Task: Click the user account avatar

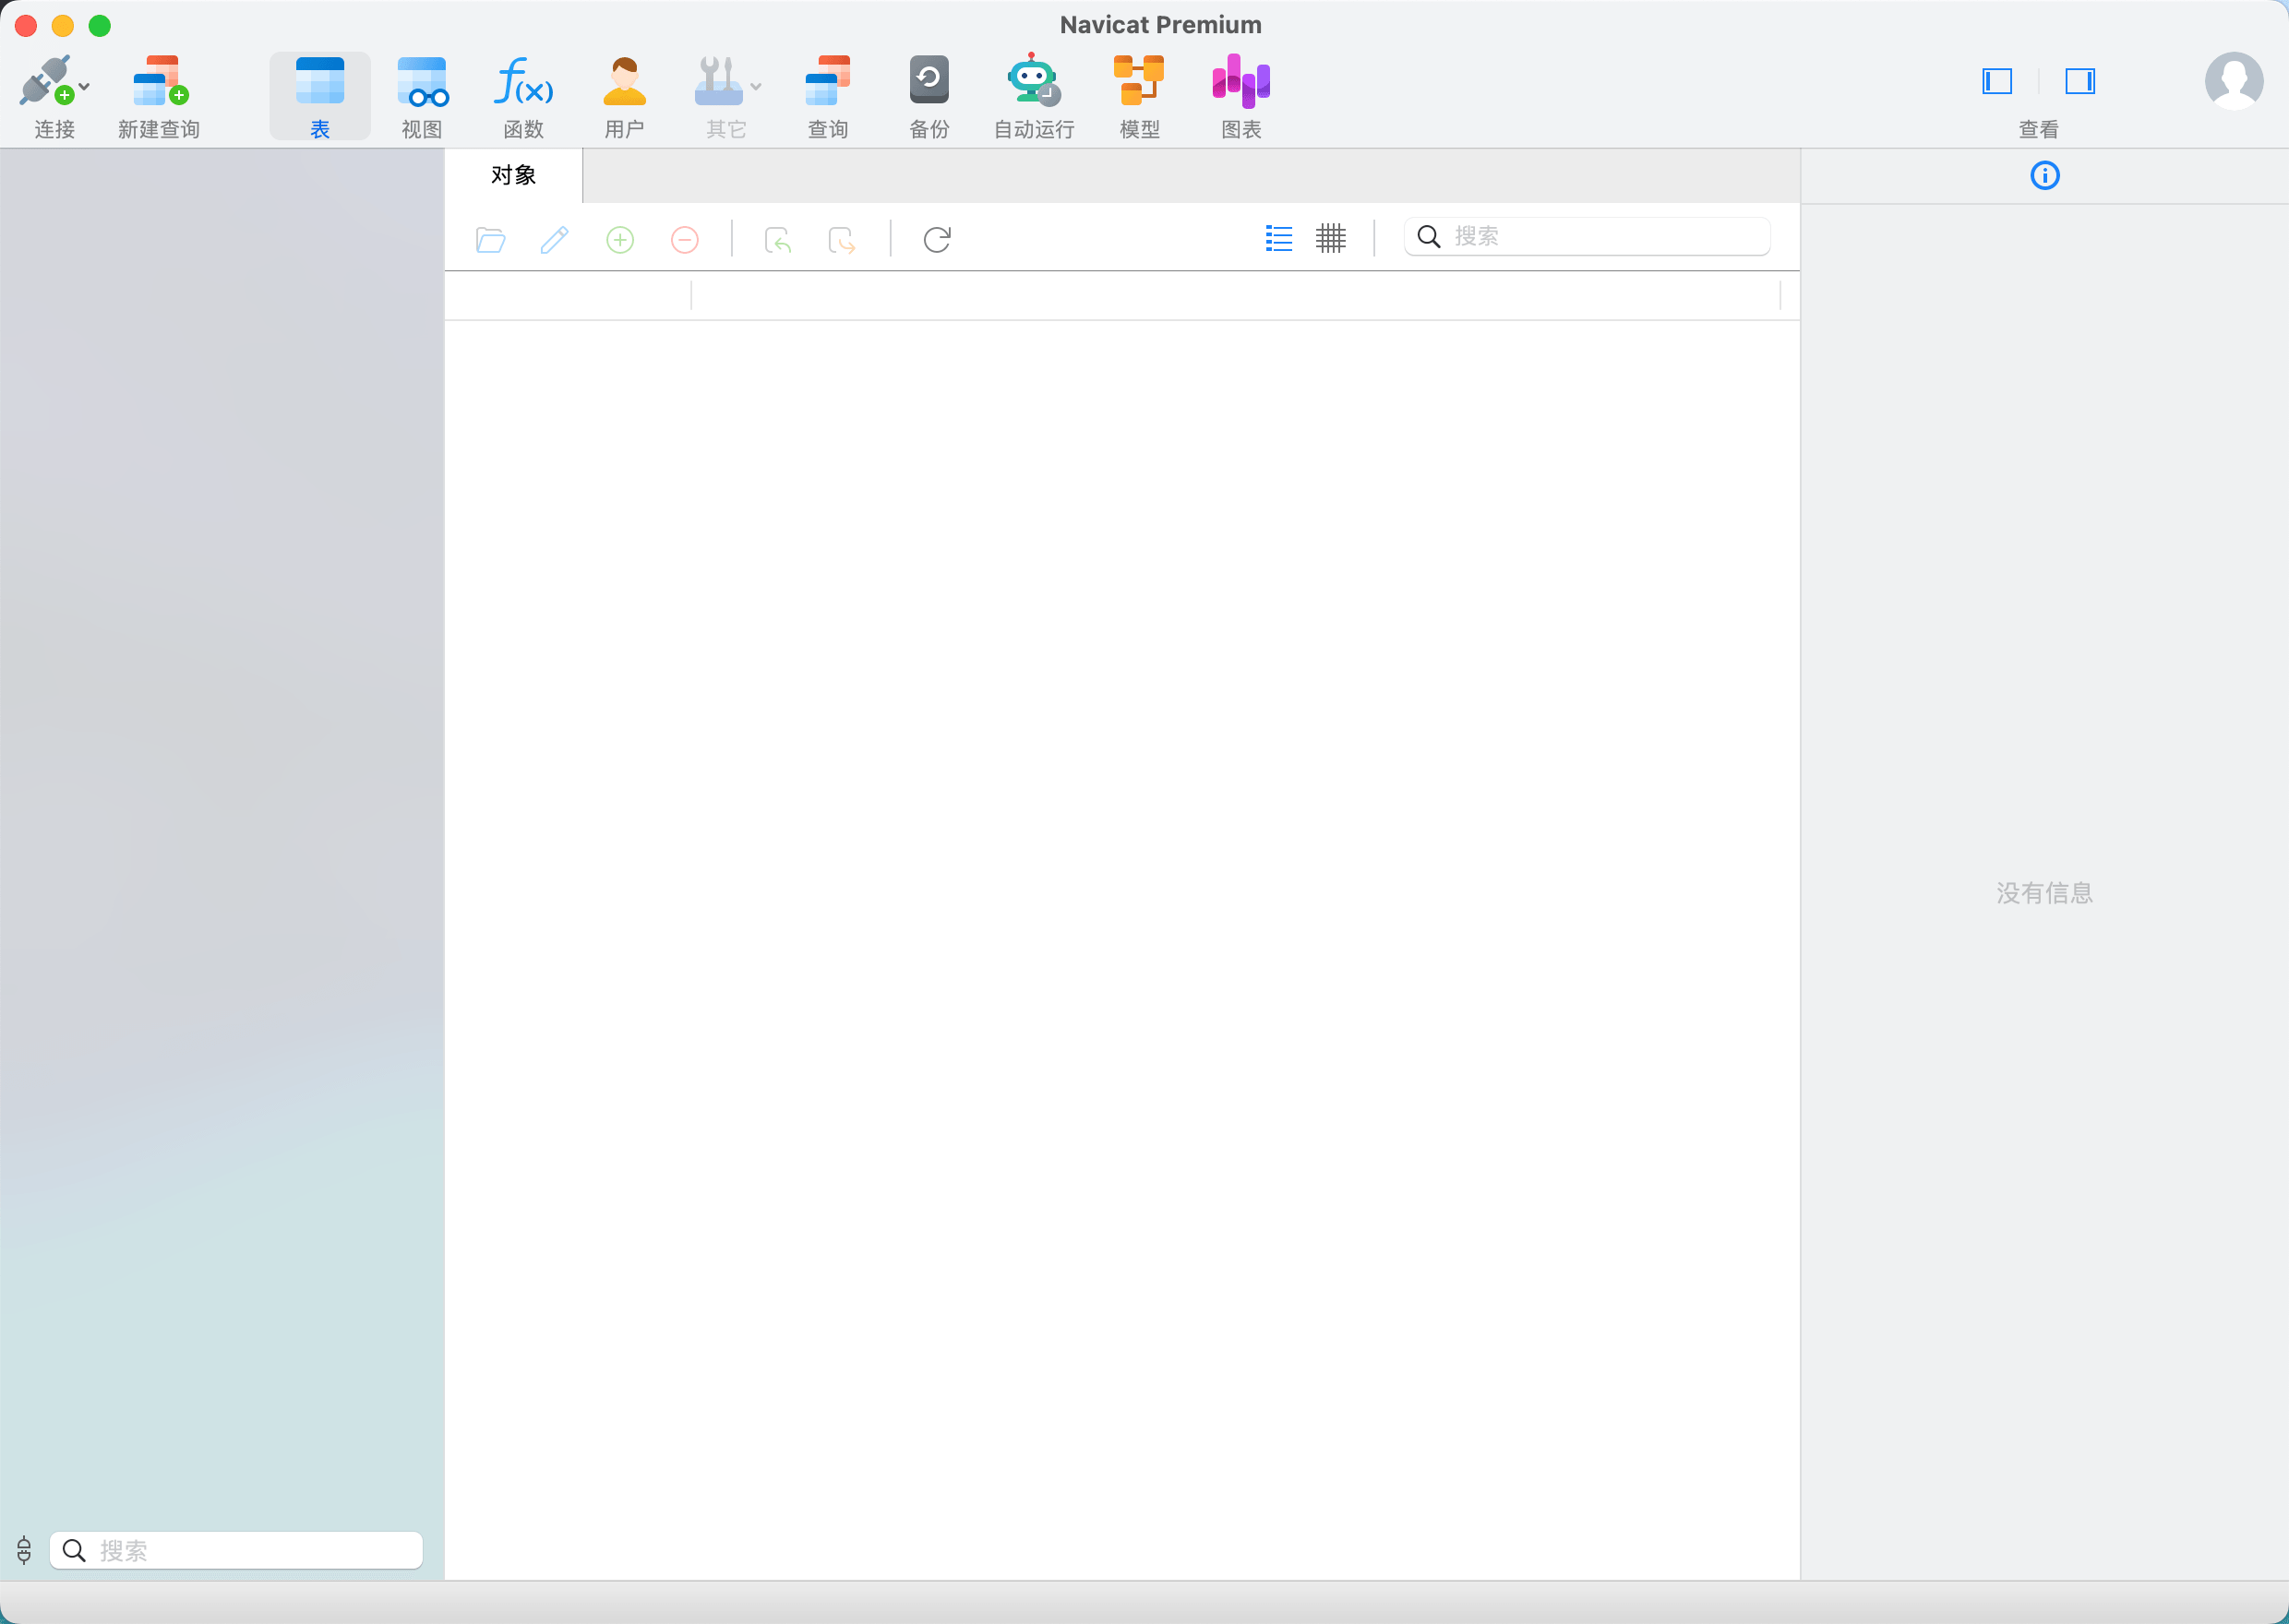Action: tap(2233, 81)
